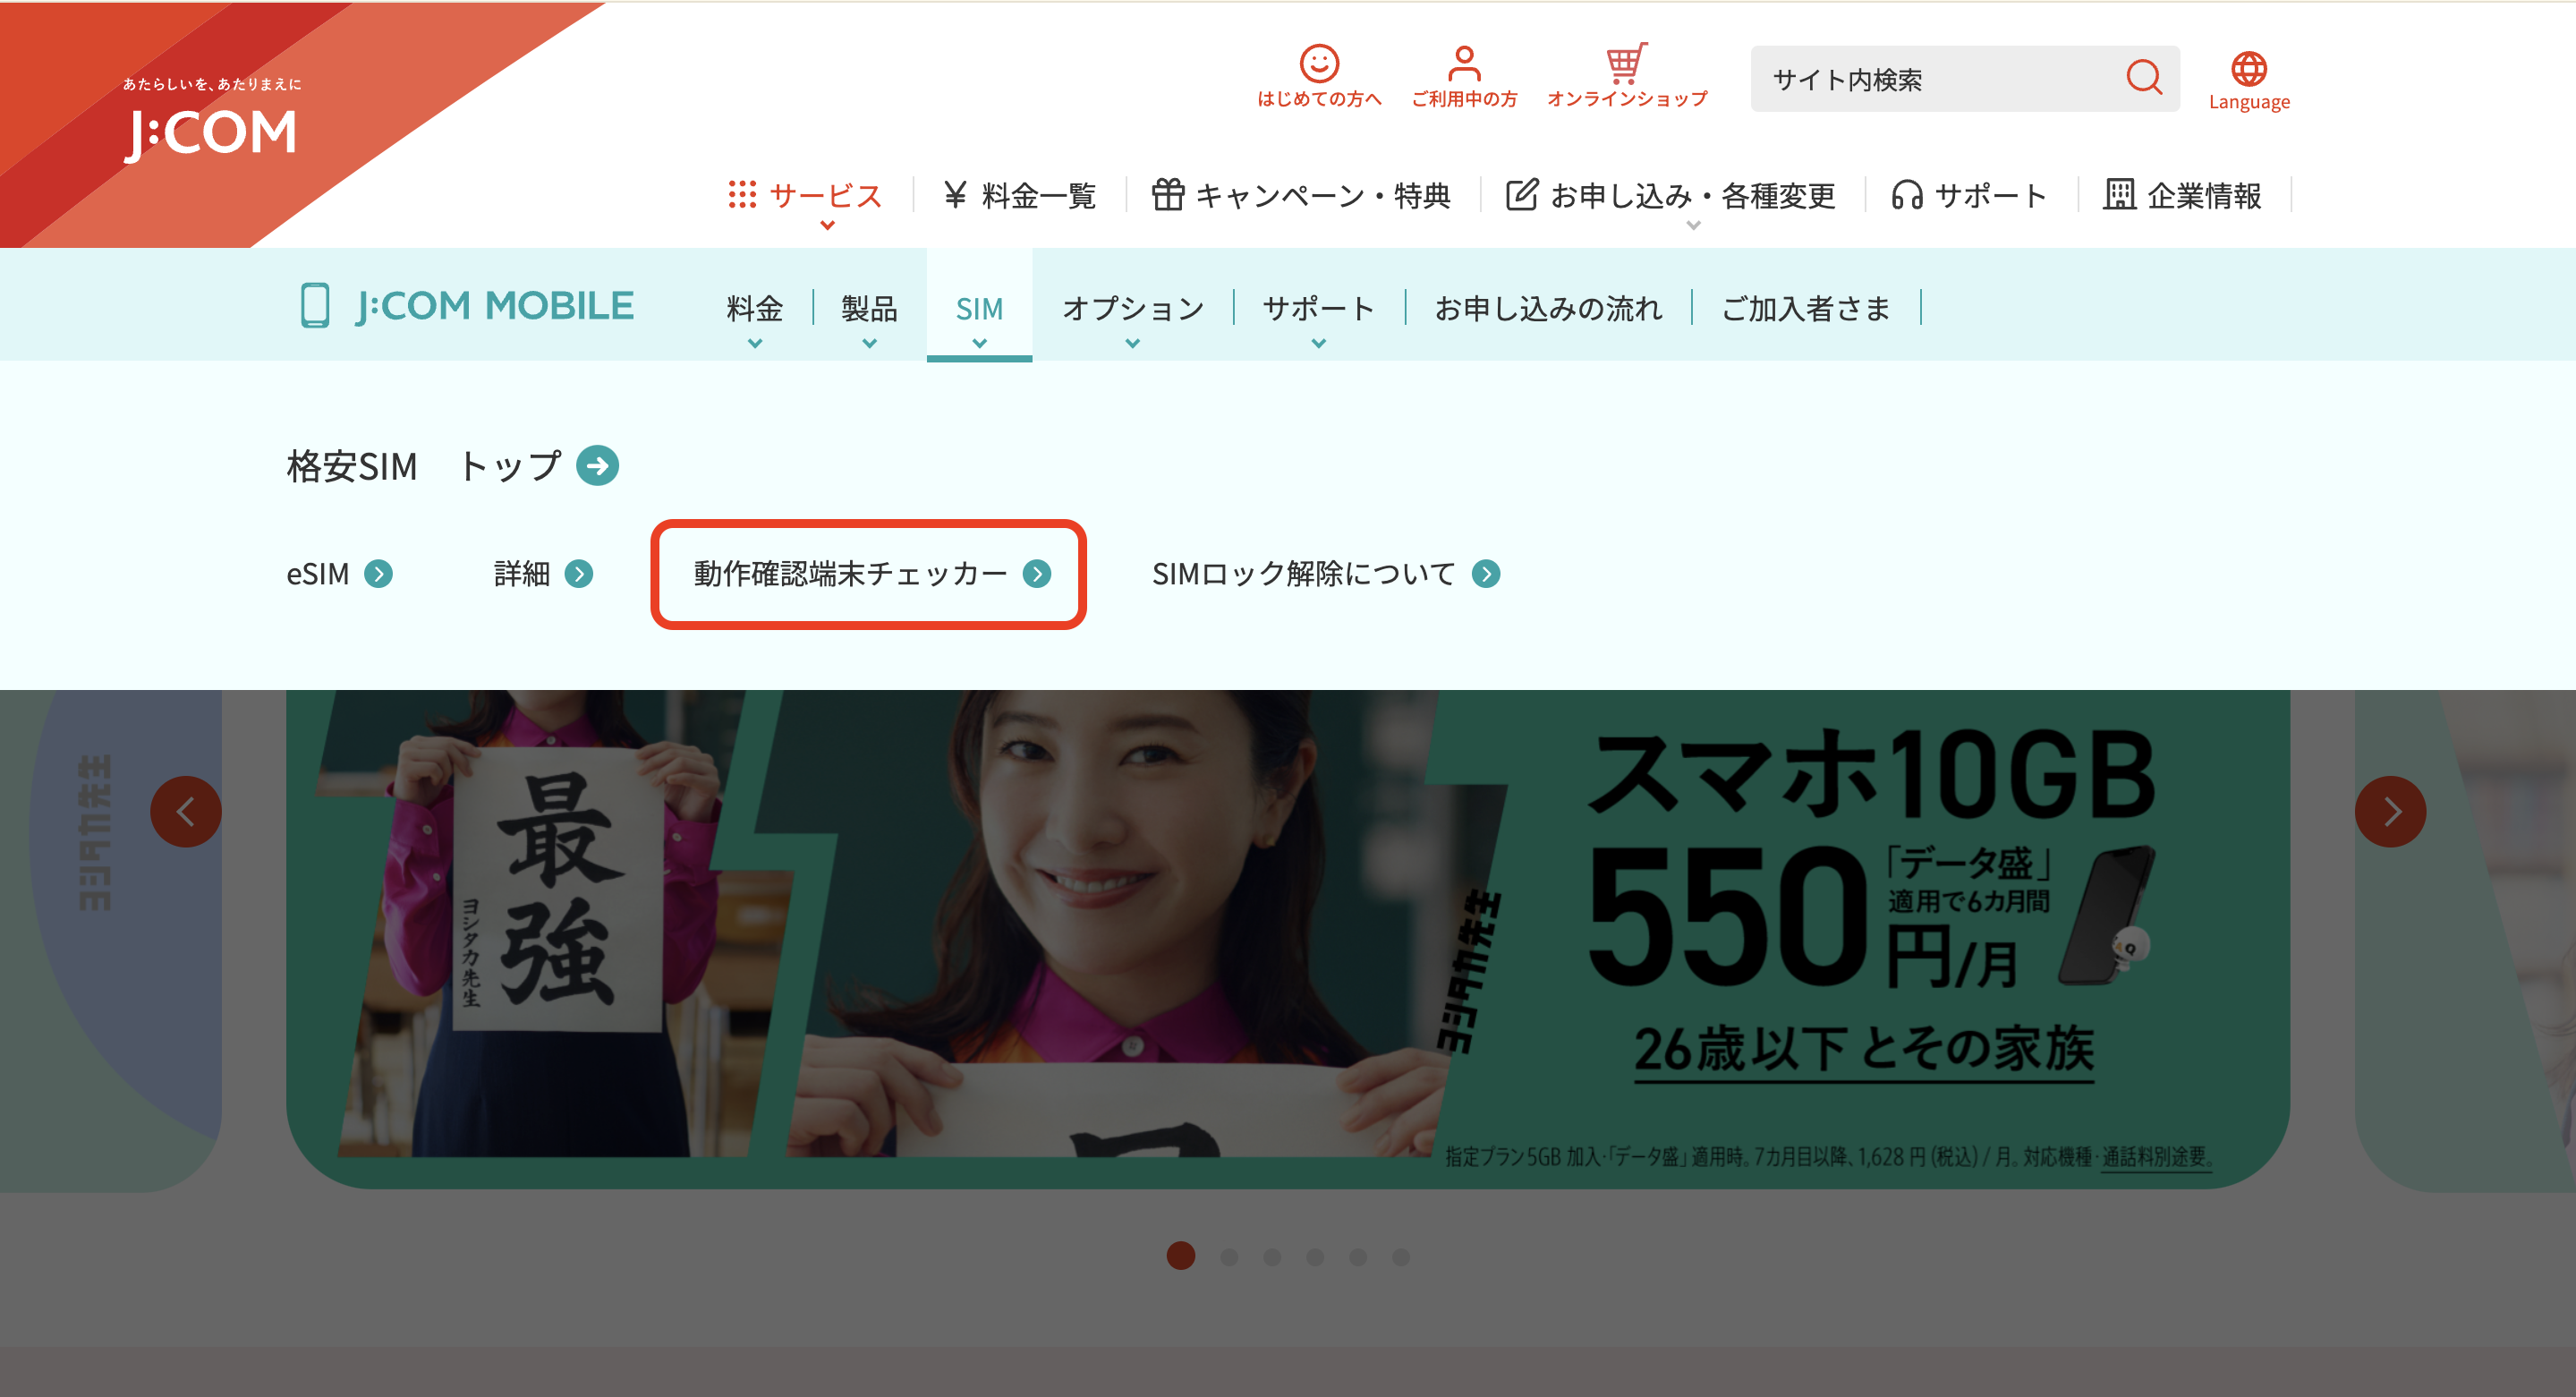Viewport: 2576px width, 1397px height.
Task: Click the arrow icon next to 詳細
Action: (x=579, y=574)
